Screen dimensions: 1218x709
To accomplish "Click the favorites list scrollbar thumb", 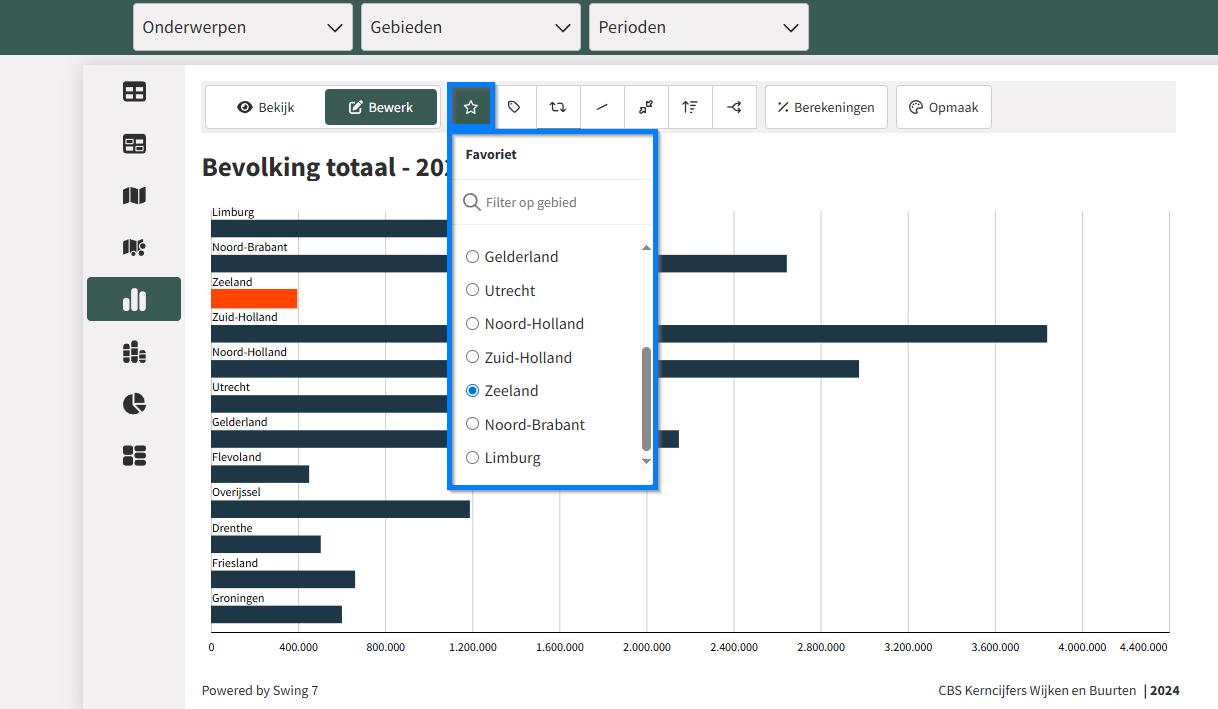I will [x=646, y=399].
